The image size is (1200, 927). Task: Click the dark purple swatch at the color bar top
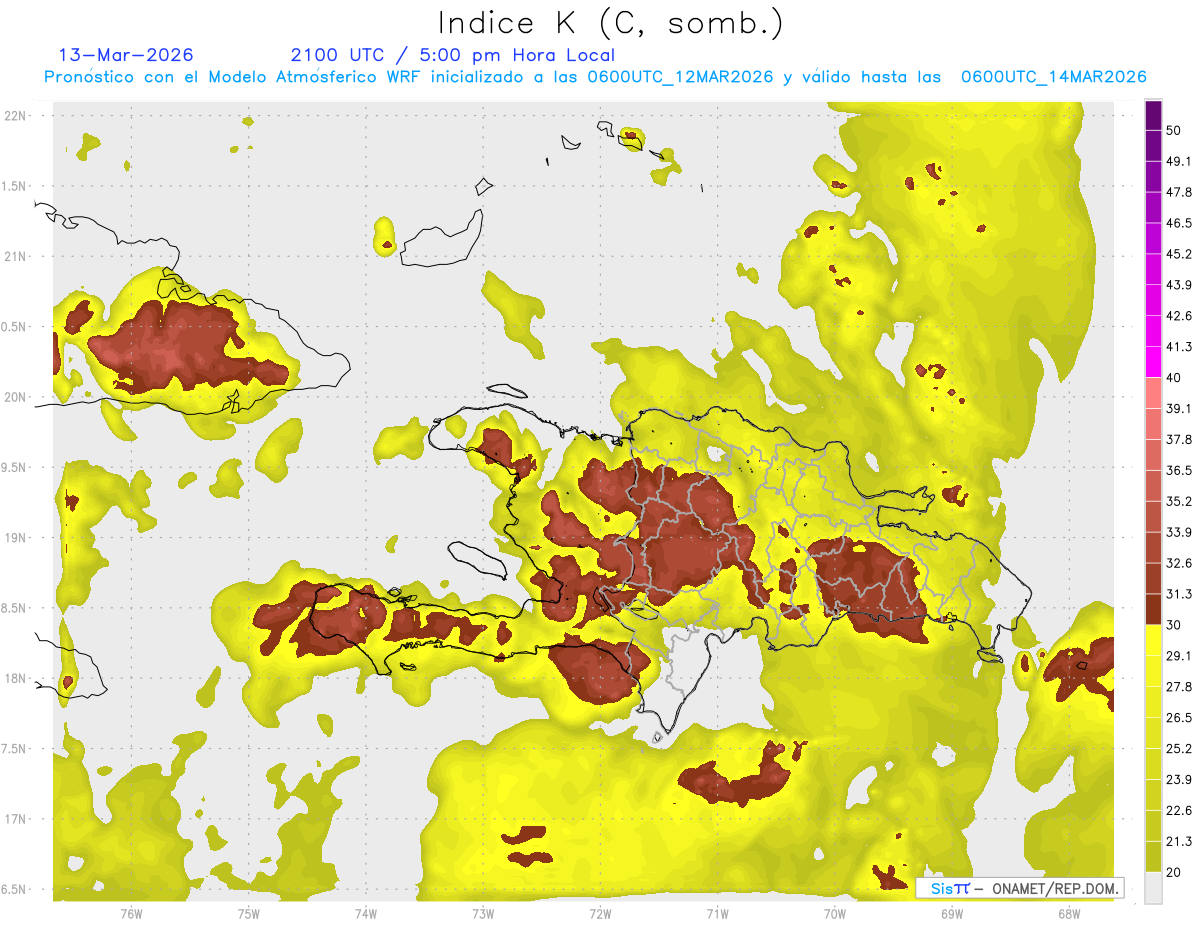click(1153, 116)
